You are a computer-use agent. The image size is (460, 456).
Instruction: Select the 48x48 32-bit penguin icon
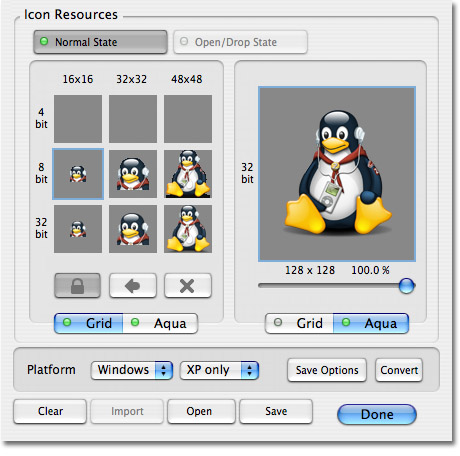click(188, 229)
